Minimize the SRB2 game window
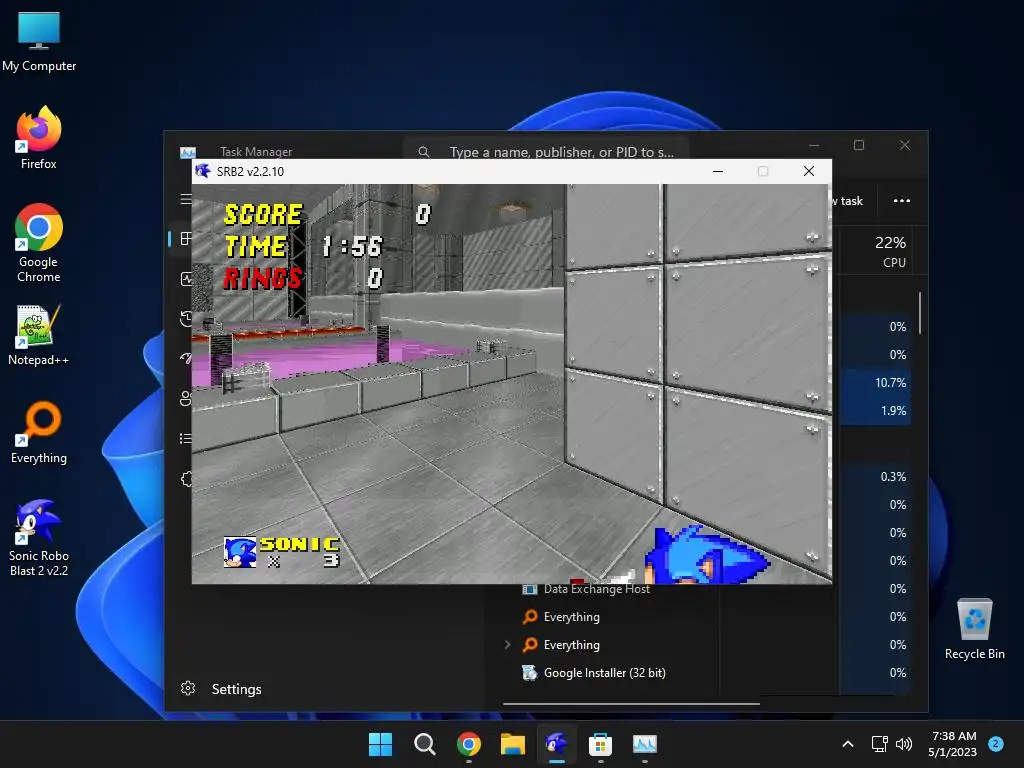The height and width of the screenshot is (768, 1024). click(718, 171)
